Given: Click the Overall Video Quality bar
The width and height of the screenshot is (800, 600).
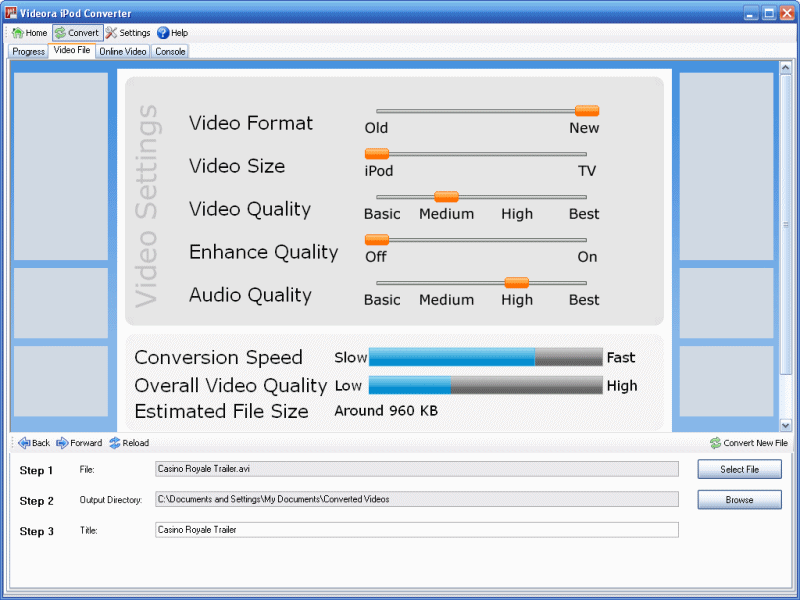Looking at the screenshot, I should 485,385.
